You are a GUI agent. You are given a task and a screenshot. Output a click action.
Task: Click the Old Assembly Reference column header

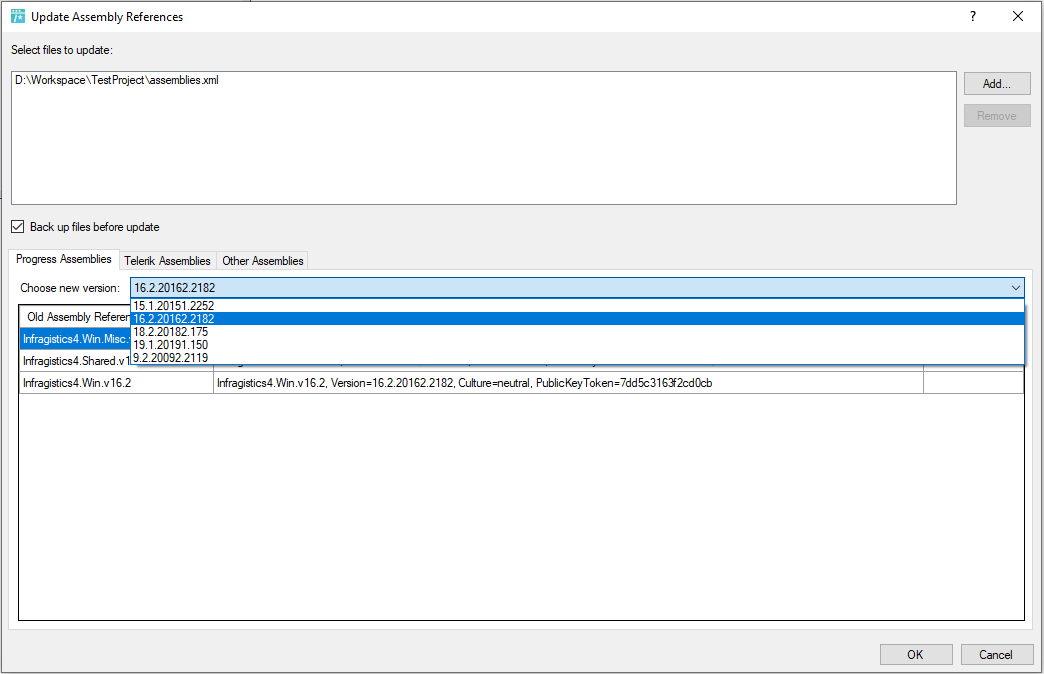click(x=76, y=317)
